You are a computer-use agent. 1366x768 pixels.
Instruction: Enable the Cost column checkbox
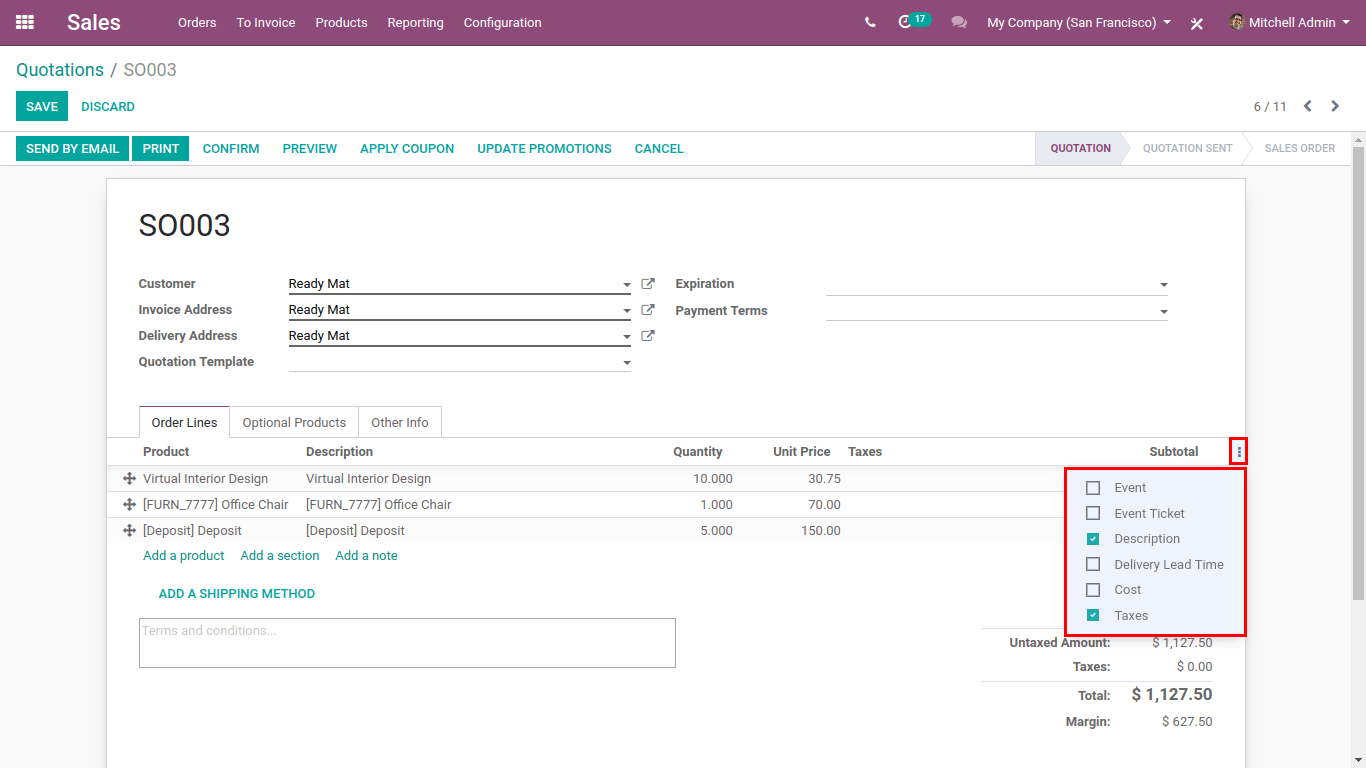(1093, 590)
